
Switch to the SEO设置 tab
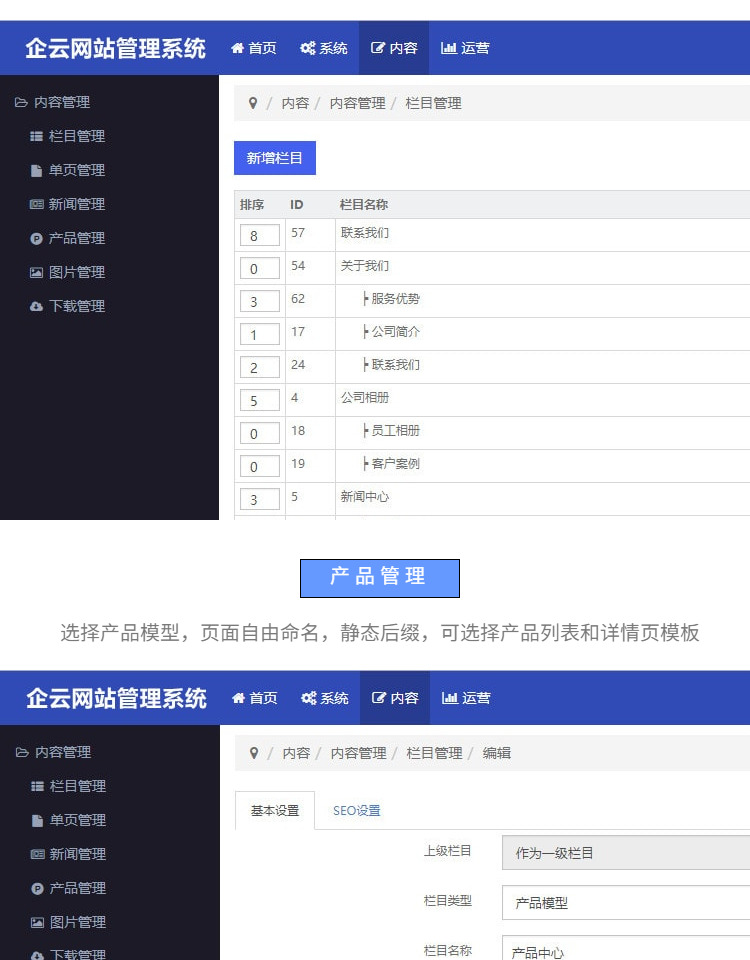coord(357,811)
